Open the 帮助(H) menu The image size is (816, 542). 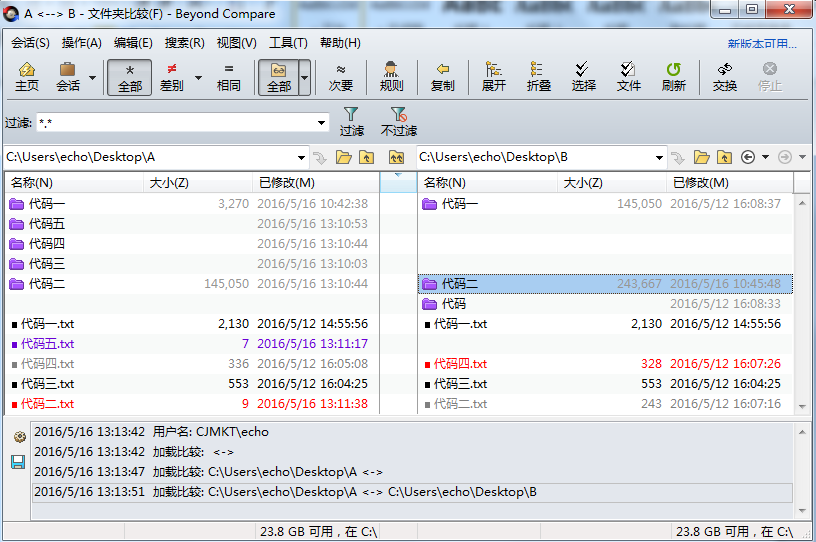point(340,43)
